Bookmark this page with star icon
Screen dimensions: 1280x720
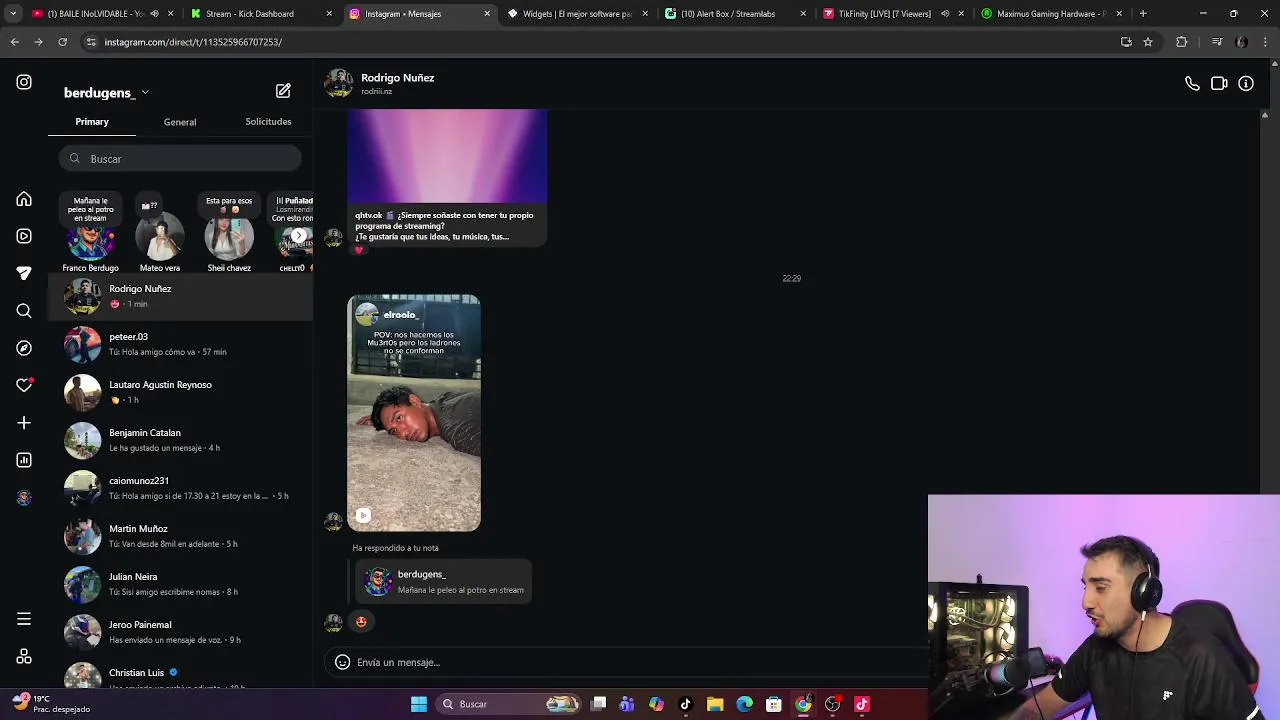point(1148,42)
